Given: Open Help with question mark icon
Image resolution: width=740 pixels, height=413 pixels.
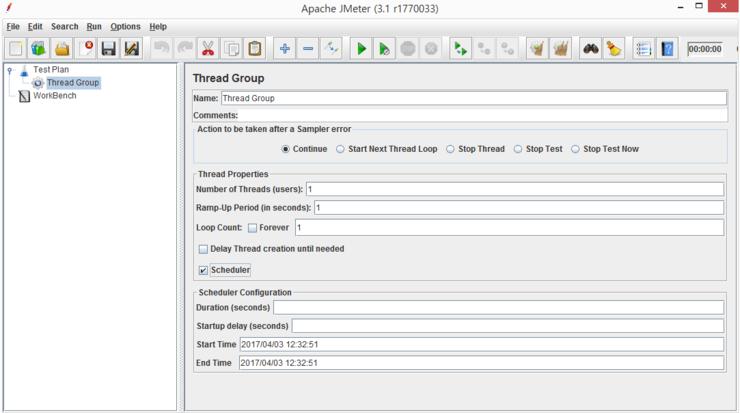Looking at the screenshot, I should 667,49.
